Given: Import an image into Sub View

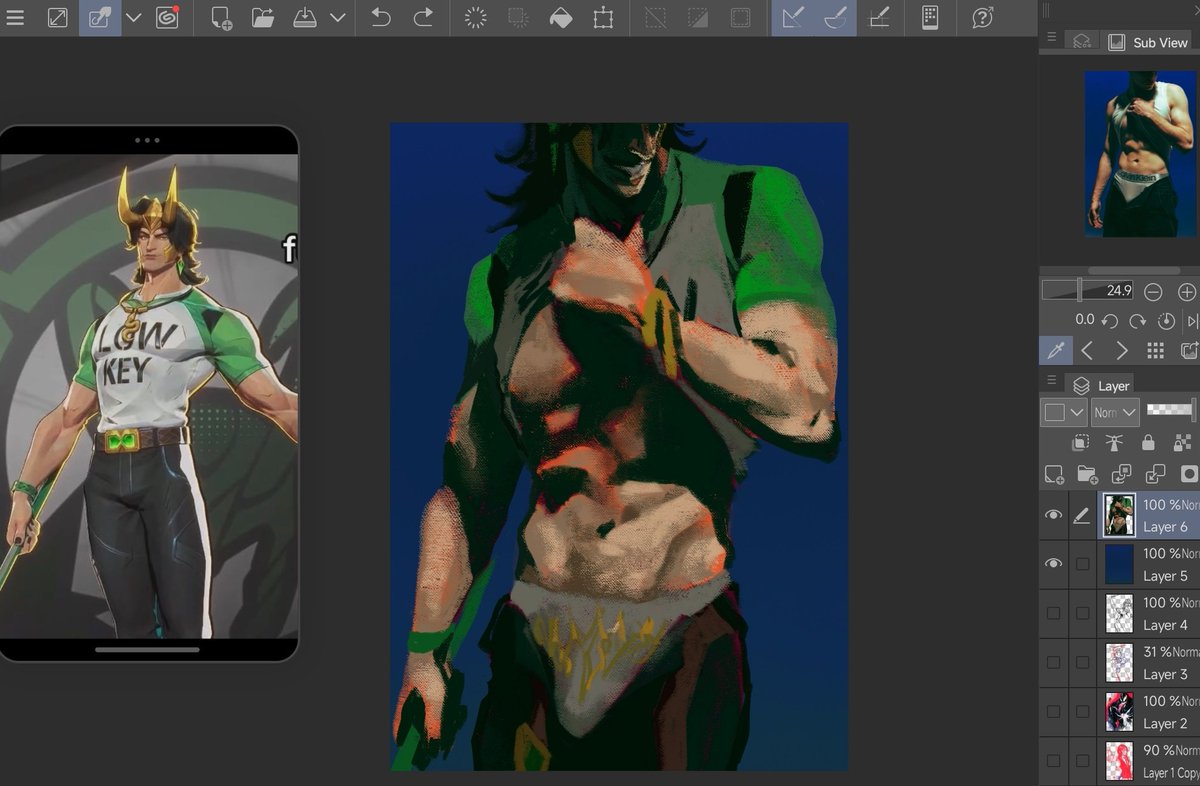Looking at the screenshot, I should (1189, 350).
